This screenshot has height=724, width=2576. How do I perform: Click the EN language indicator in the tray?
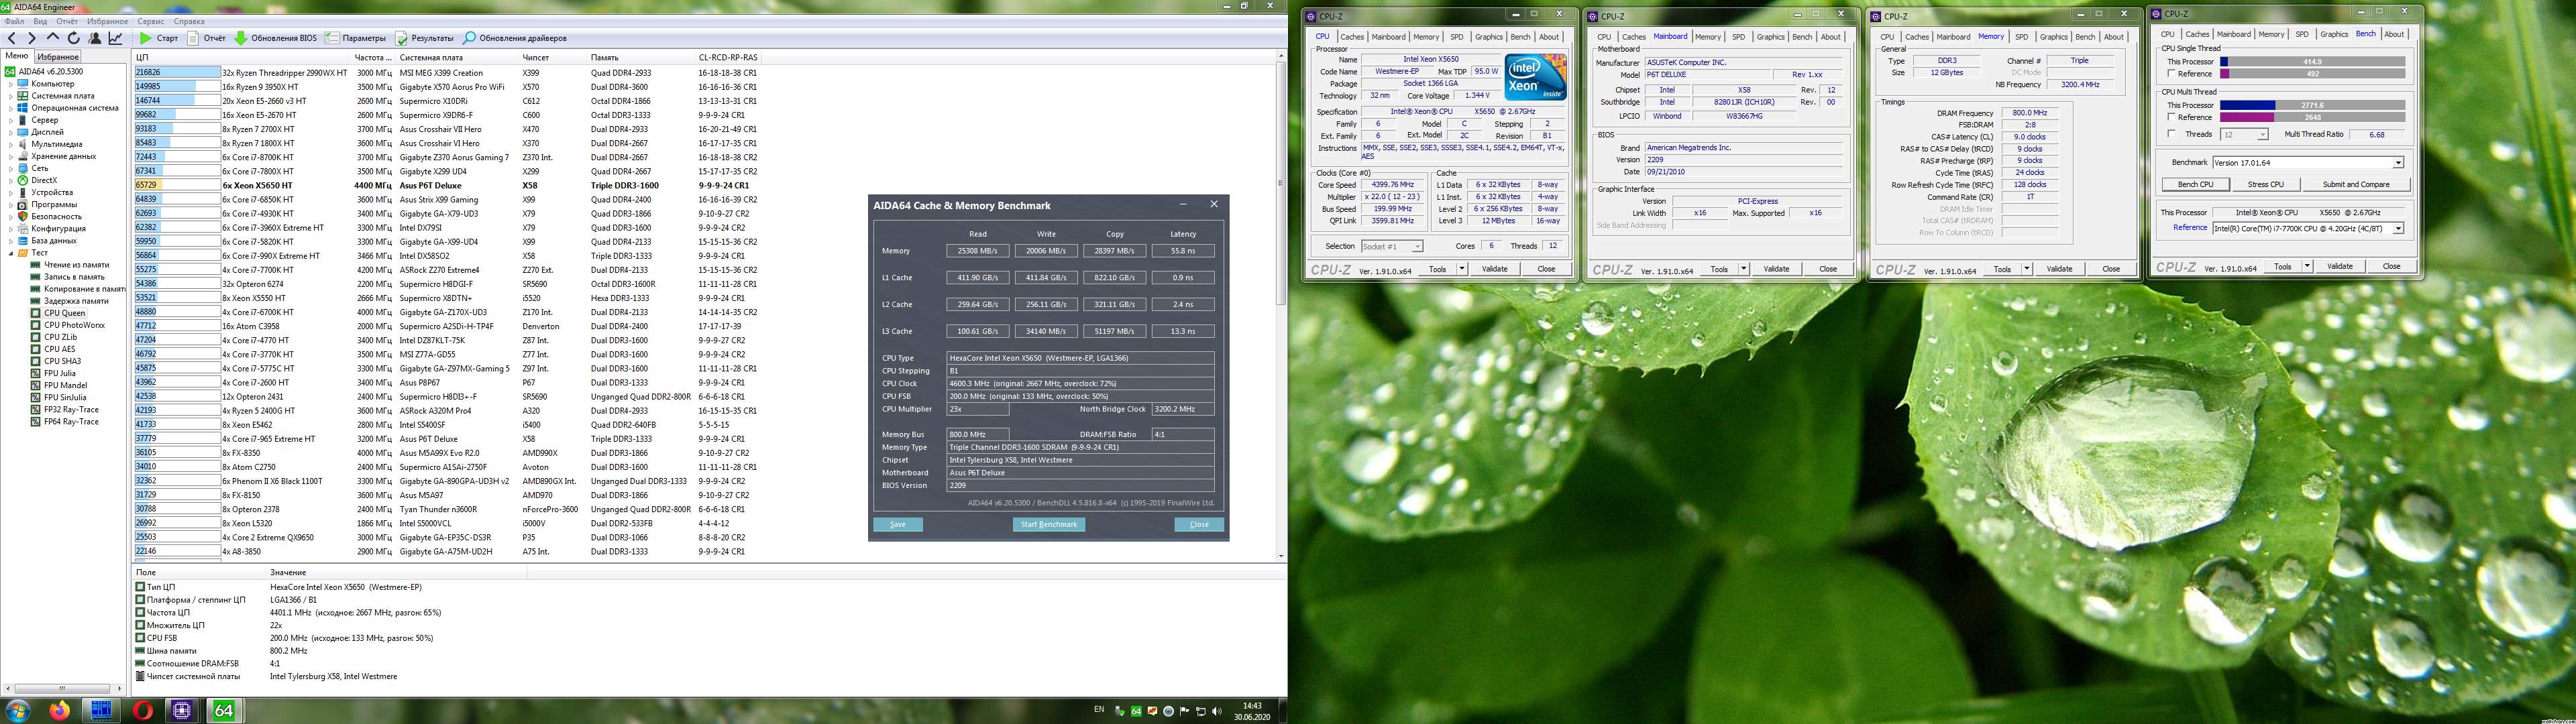click(x=1099, y=710)
